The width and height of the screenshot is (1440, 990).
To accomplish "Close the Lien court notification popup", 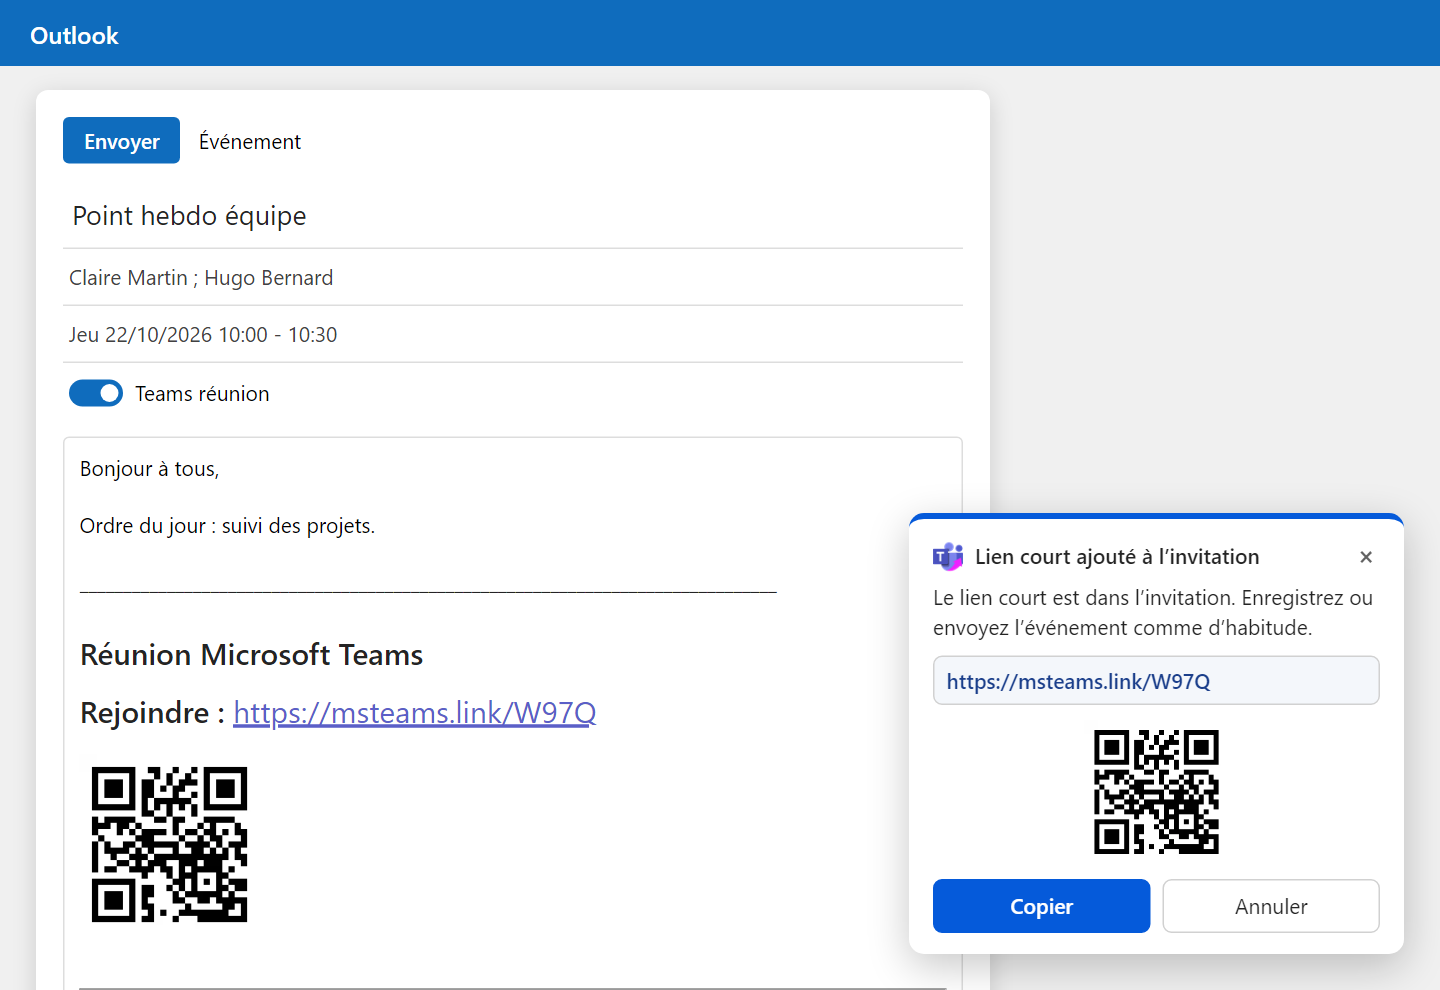I will pos(1366,557).
